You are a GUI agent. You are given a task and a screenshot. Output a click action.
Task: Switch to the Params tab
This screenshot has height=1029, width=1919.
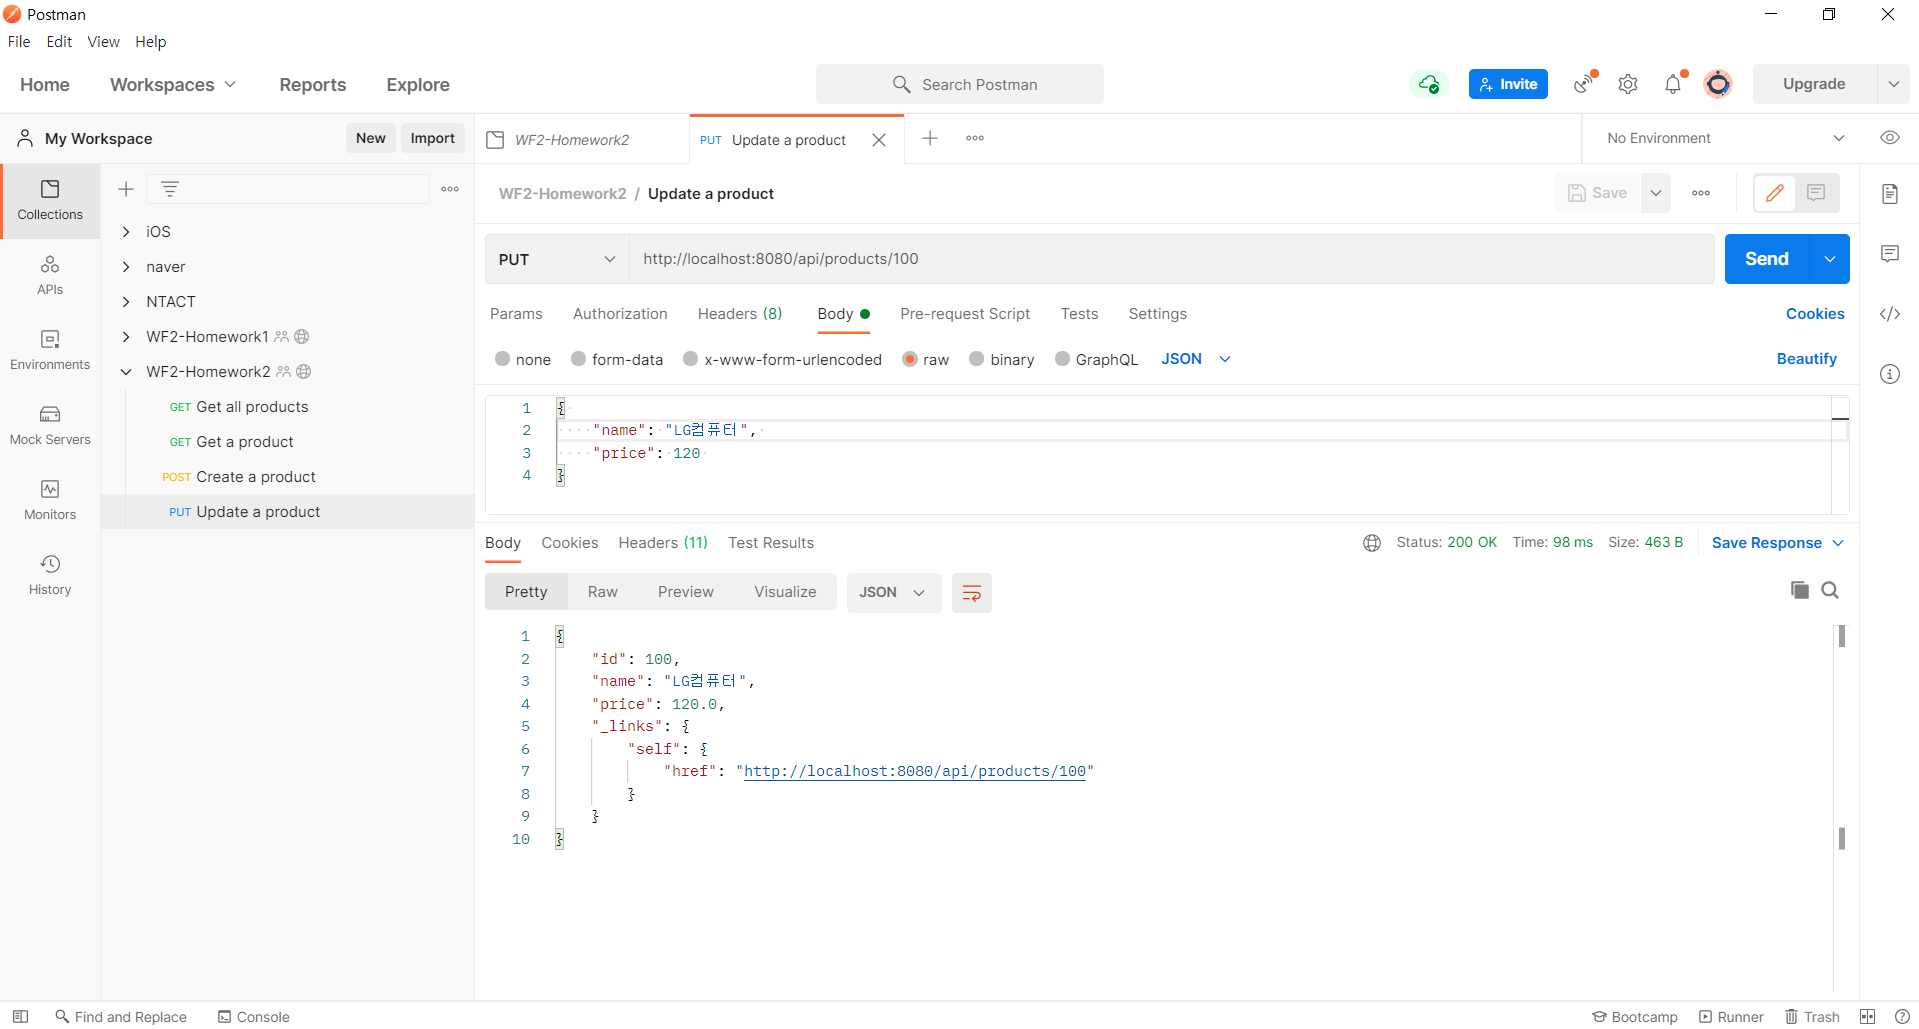(x=516, y=314)
